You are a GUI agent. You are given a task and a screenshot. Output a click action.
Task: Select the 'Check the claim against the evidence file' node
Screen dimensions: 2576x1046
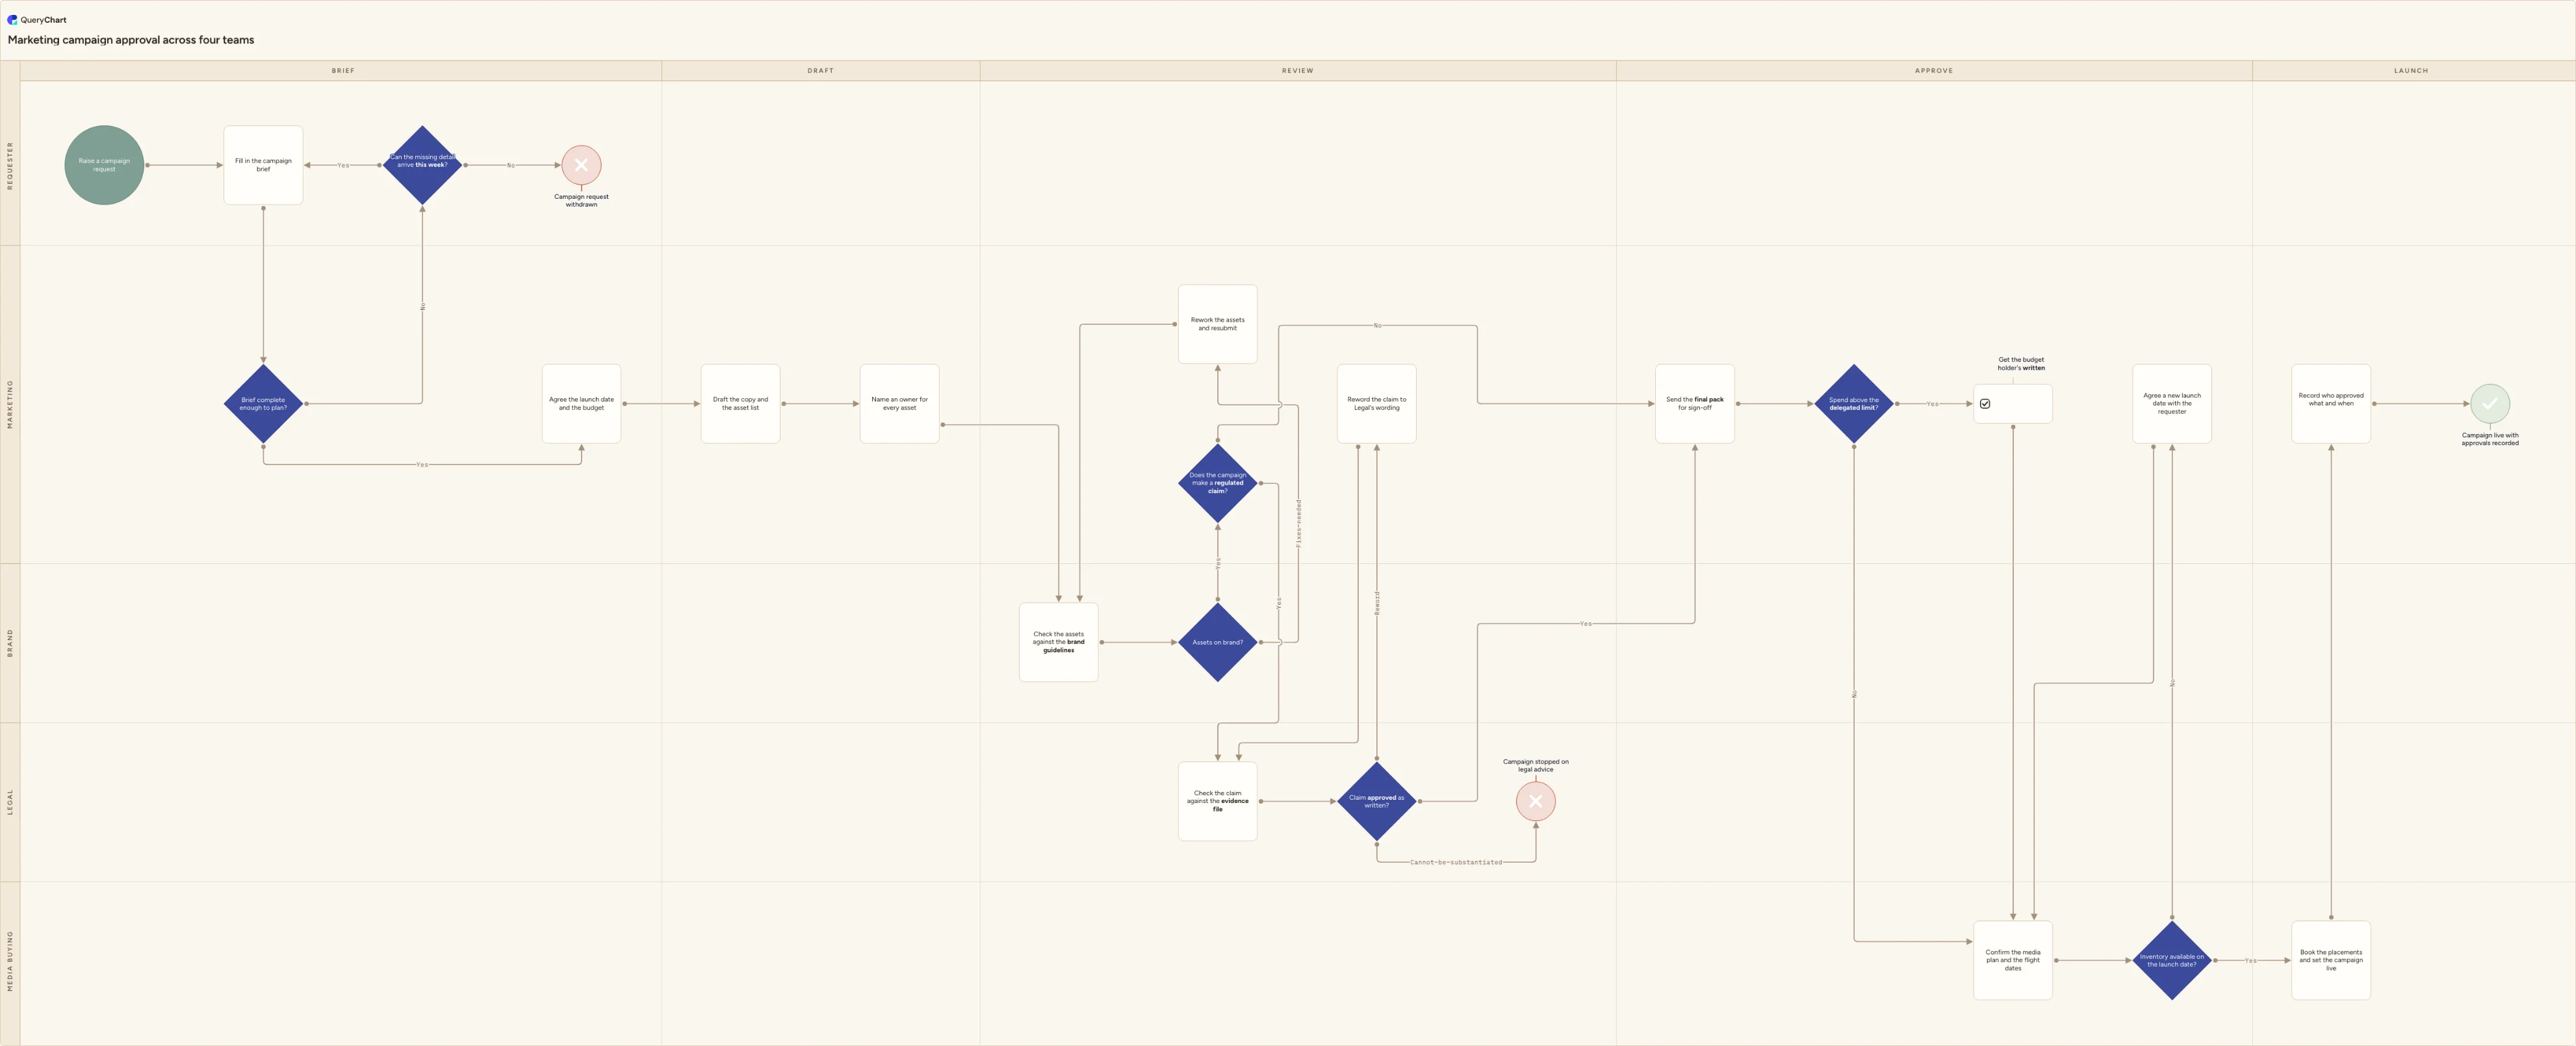coord(1217,801)
